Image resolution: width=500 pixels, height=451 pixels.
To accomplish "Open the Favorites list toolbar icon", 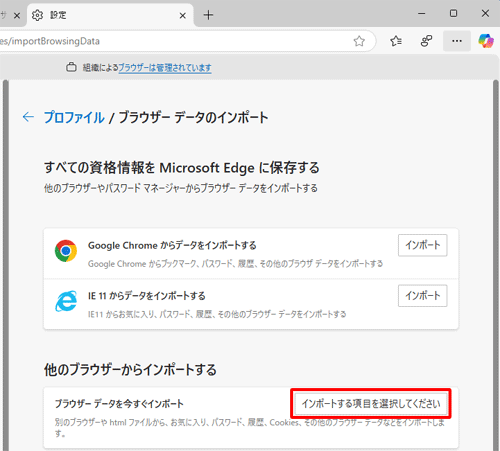I will click(x=396, y=41).
